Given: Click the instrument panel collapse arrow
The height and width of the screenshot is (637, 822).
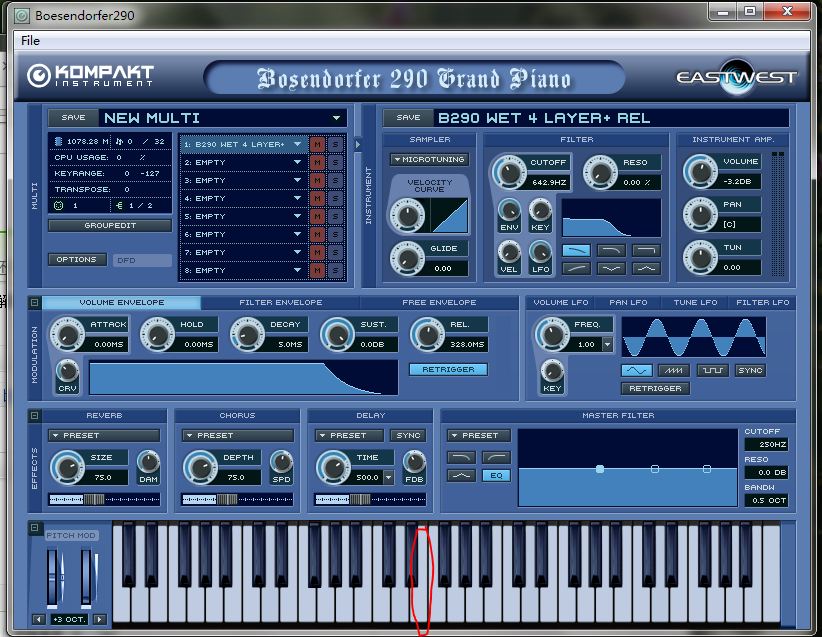Looking at the screenshot, I should 358,144.
